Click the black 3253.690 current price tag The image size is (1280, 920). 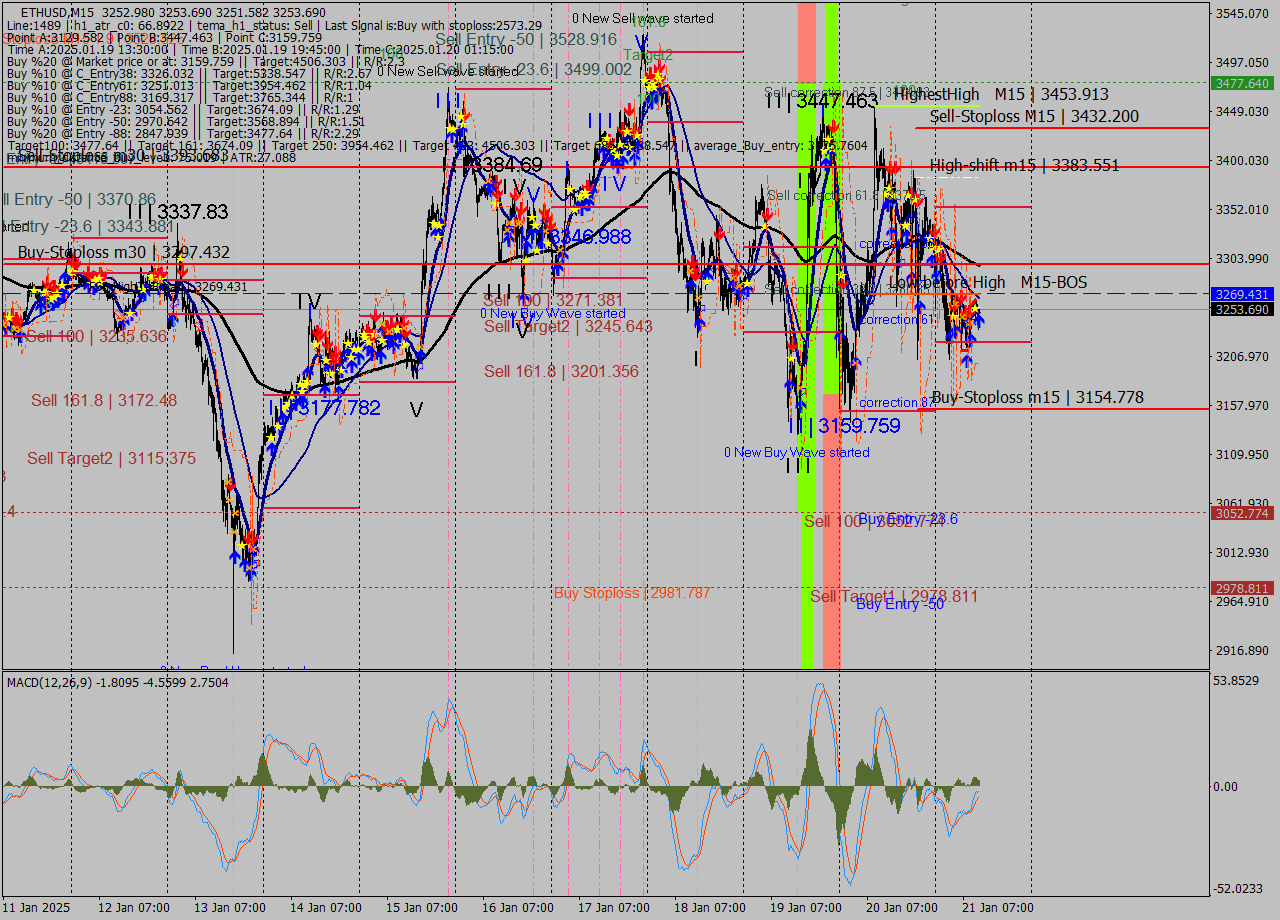point(1241,310)
